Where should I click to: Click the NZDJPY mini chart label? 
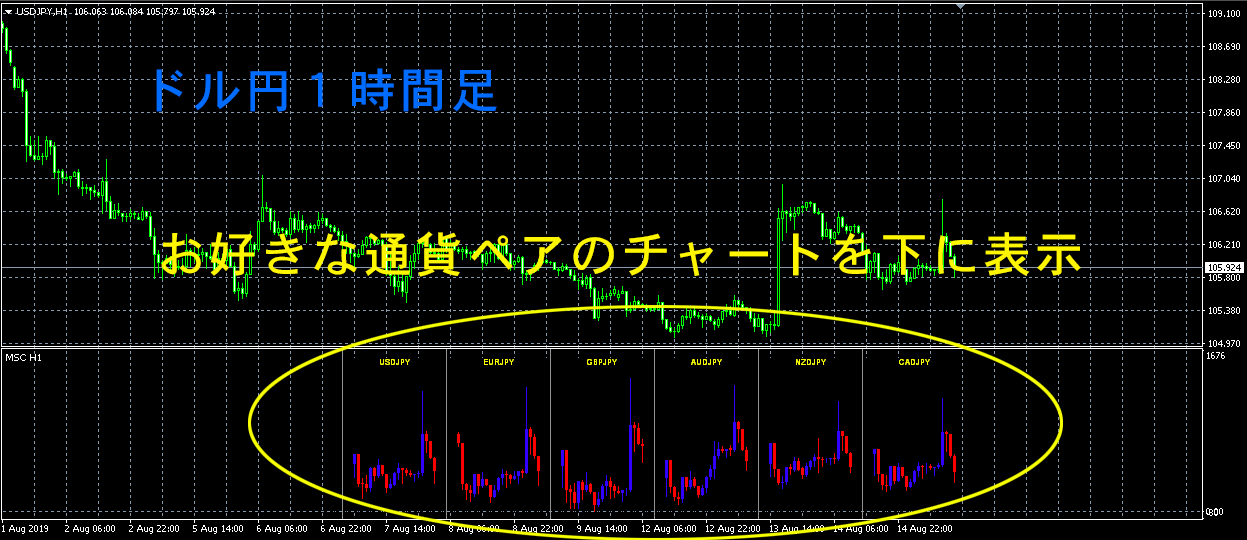pos(810,363)
